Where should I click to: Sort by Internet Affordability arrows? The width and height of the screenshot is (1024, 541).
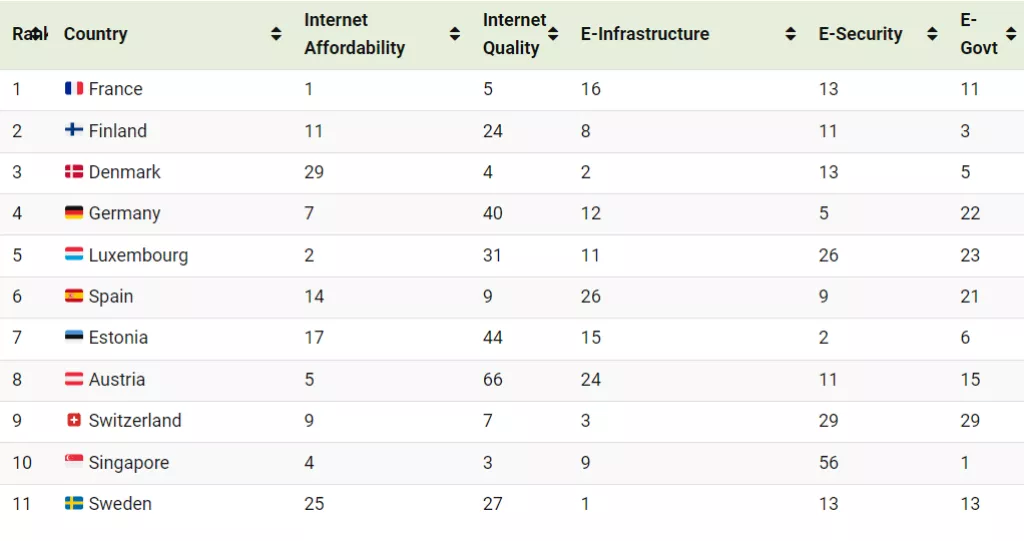pyautogui.click(x=455, y=34)
